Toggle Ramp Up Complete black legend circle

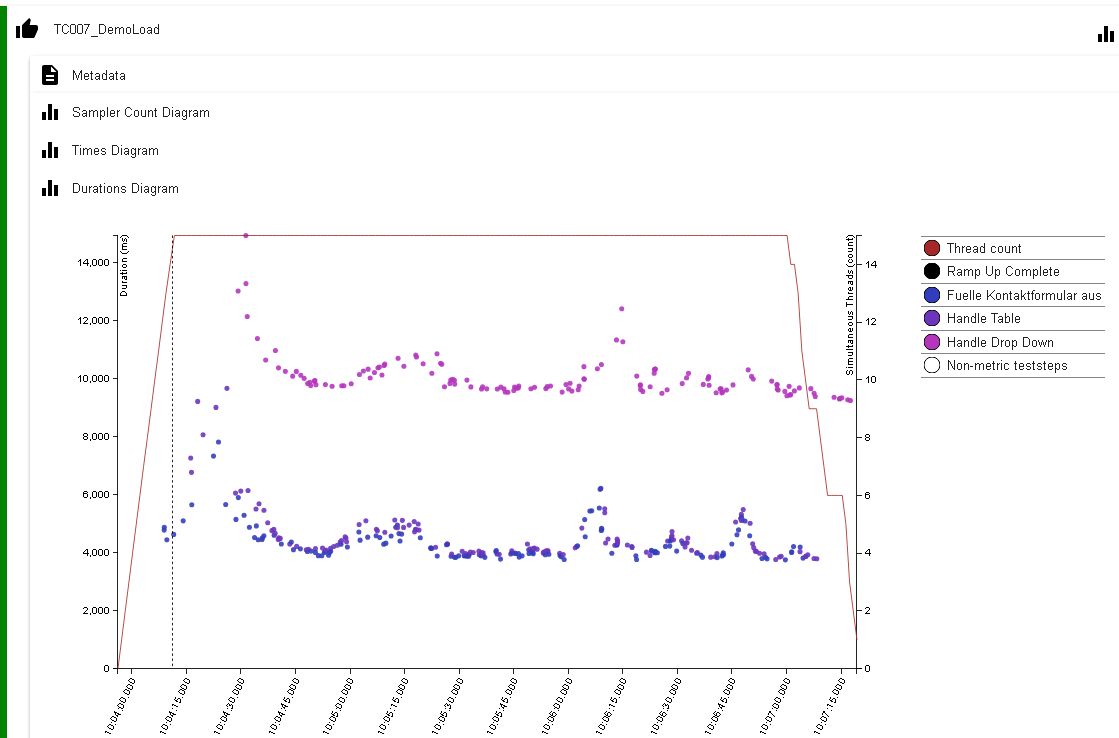pyautogui.click(x=931, y=271)
